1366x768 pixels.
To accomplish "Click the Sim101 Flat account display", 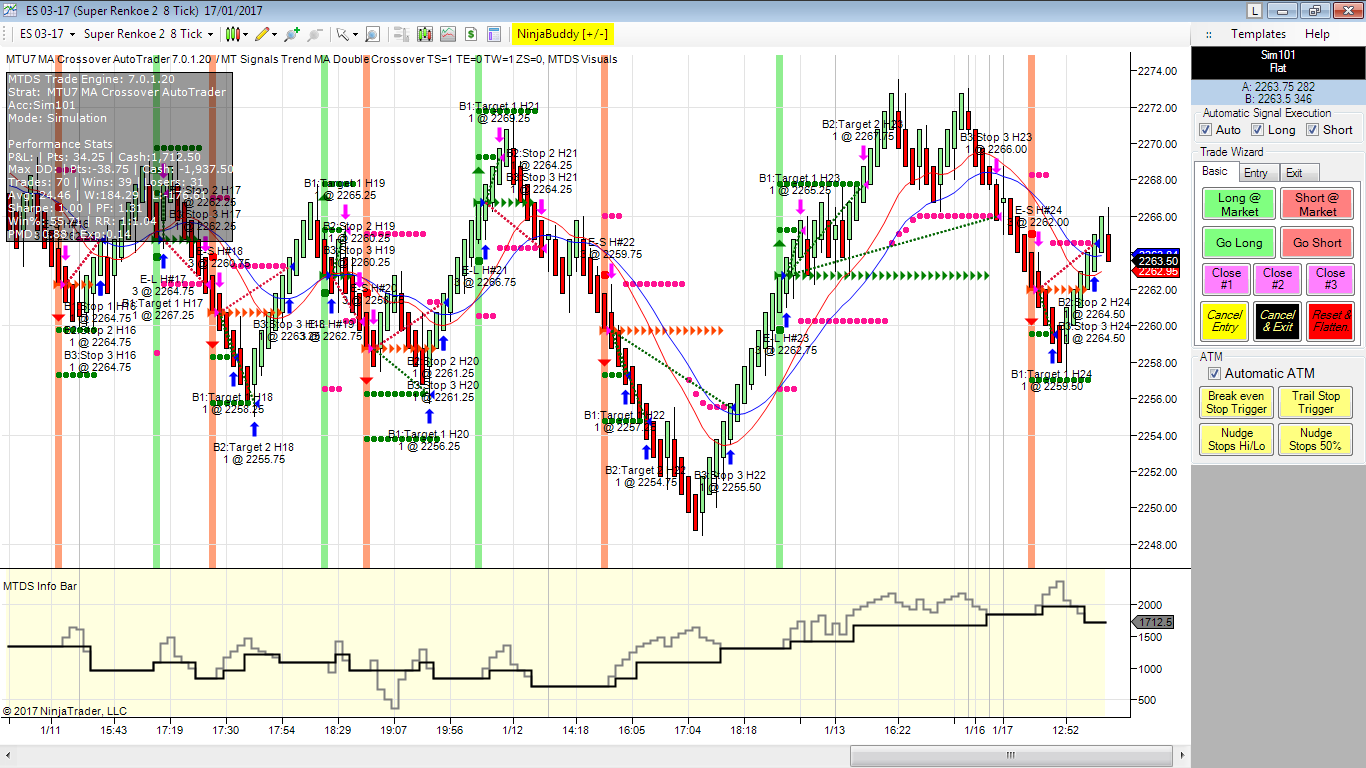I will pyautogui.click(x=1278, y=61).
